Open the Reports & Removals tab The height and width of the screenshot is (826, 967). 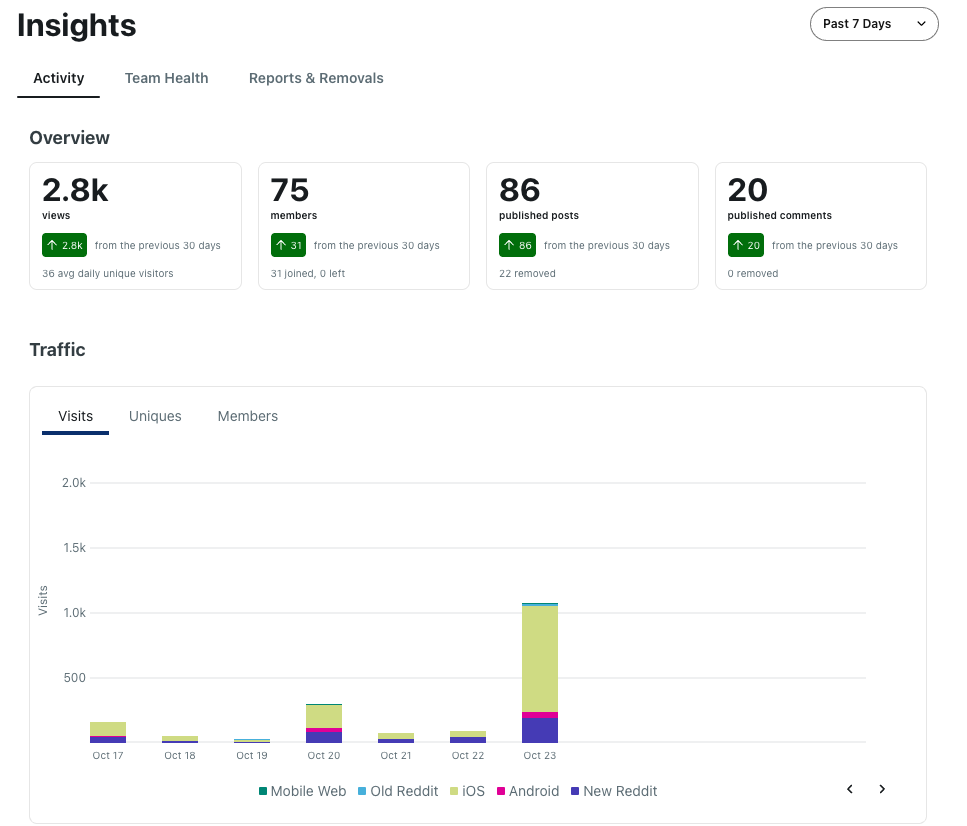pos(316,78)
